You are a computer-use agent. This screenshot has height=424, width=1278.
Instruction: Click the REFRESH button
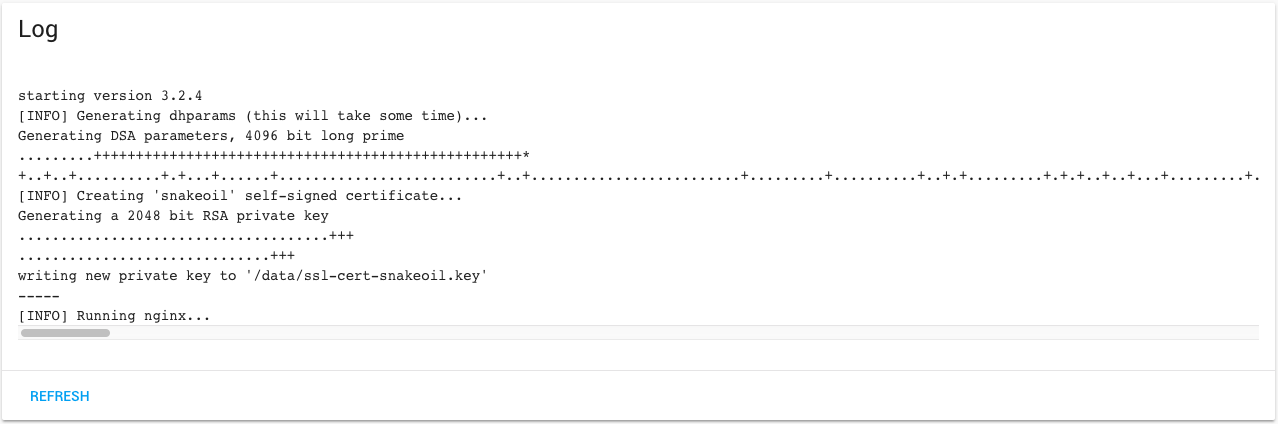(x=60, y=397)
